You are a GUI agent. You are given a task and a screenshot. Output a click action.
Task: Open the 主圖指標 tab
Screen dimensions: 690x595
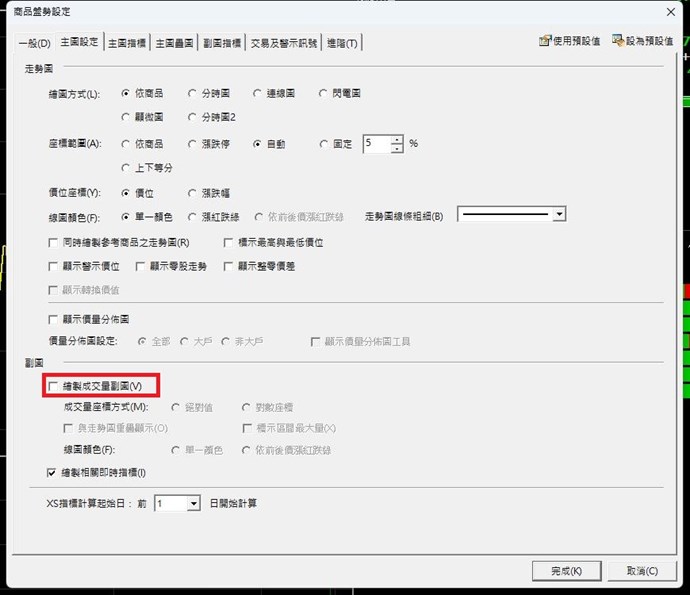coord(127,43)
